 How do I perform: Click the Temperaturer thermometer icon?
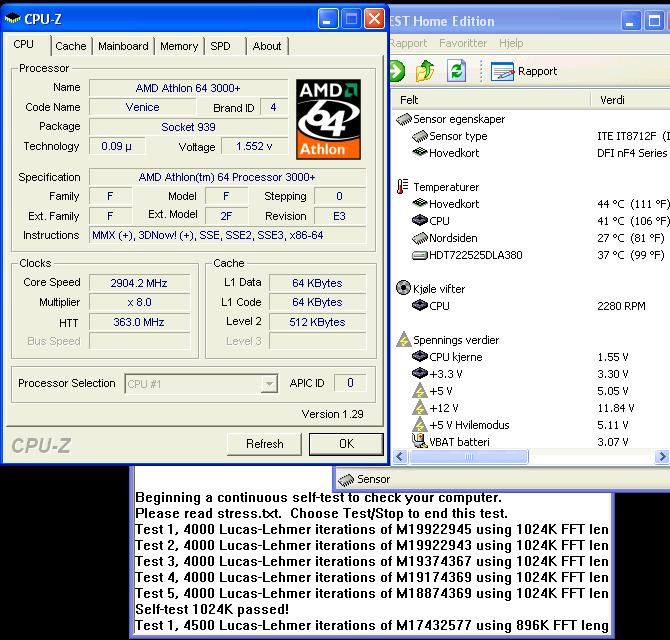tap(402, 187)
